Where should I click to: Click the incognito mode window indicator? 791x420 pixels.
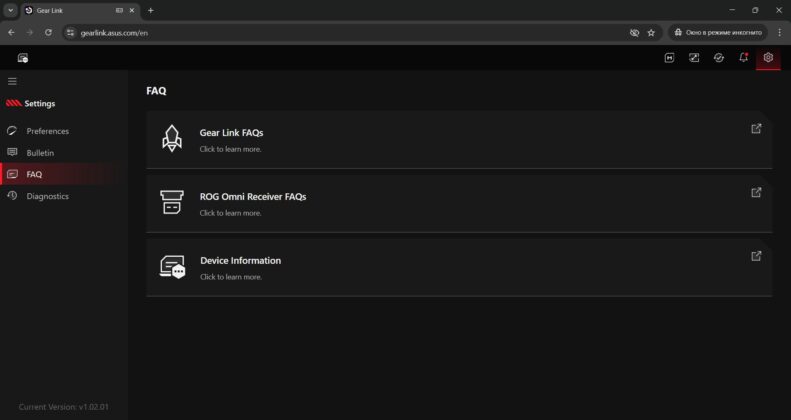pyautogui.click(x=718, y=32)
